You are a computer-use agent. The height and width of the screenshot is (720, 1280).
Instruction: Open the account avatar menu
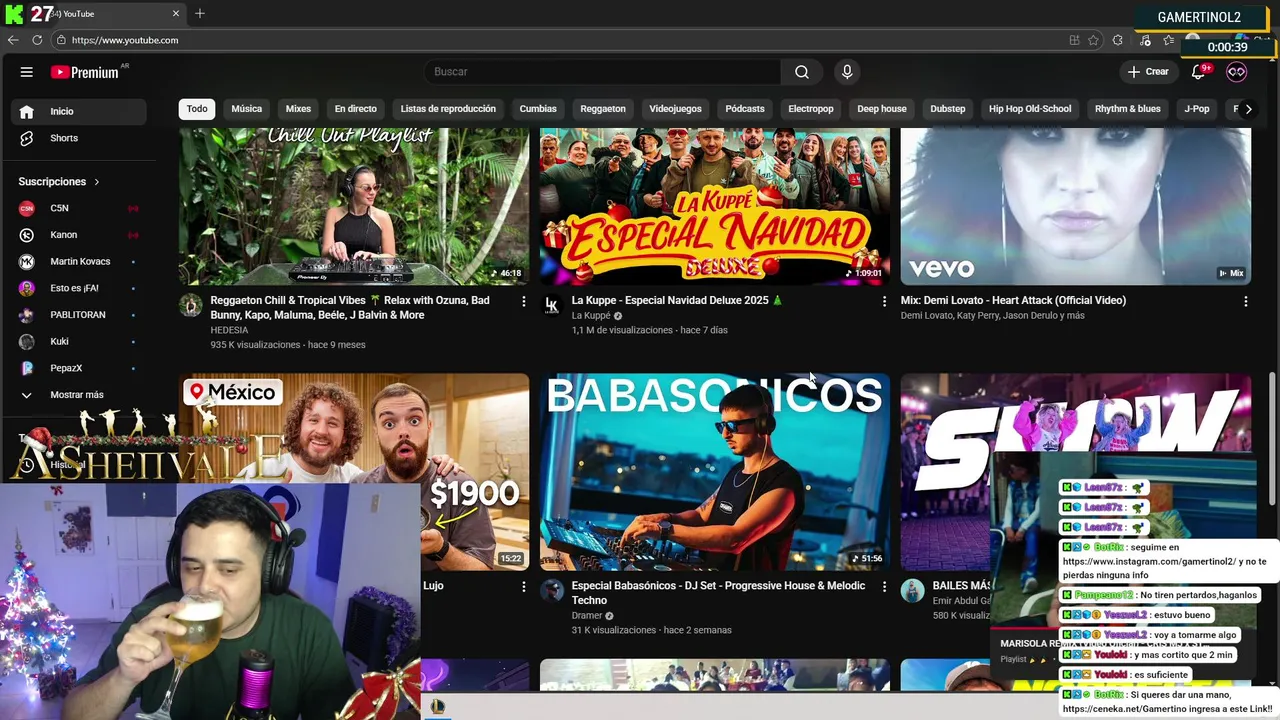pyautogui.click(x=1237, y=72)
